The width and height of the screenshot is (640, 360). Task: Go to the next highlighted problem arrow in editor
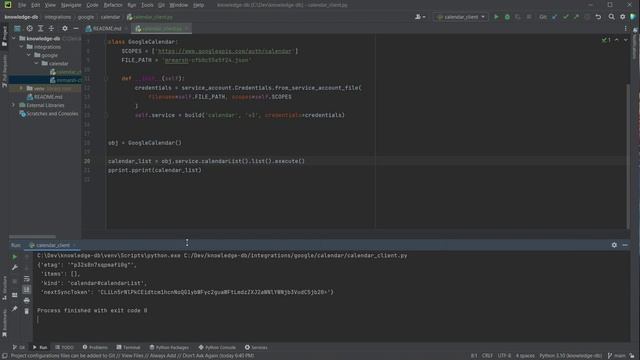[x=626, y=40]
